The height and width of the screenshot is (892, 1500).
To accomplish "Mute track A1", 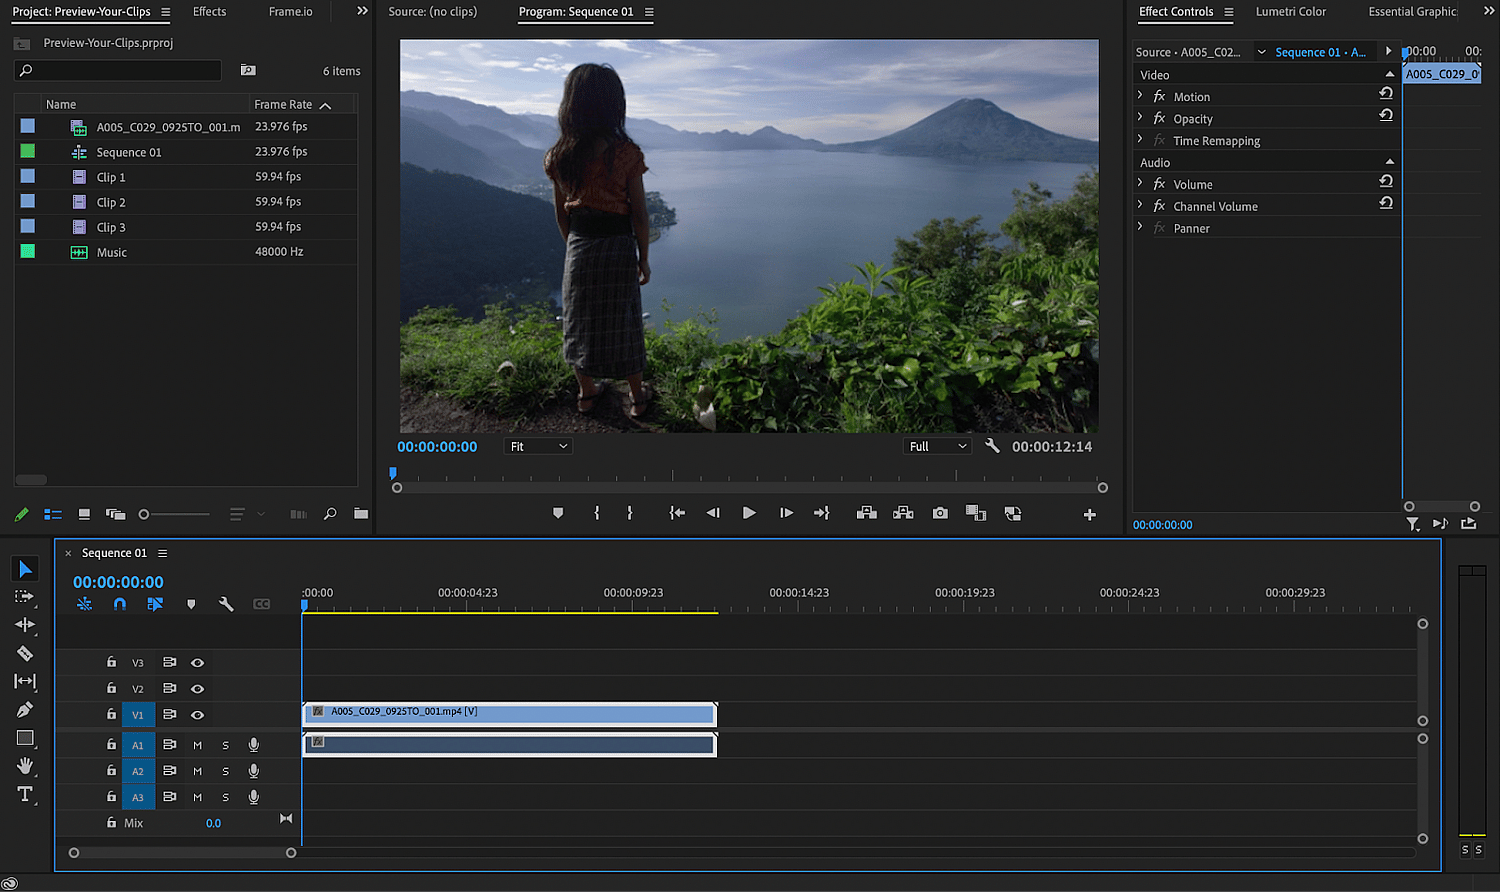I will pos(197,745).
